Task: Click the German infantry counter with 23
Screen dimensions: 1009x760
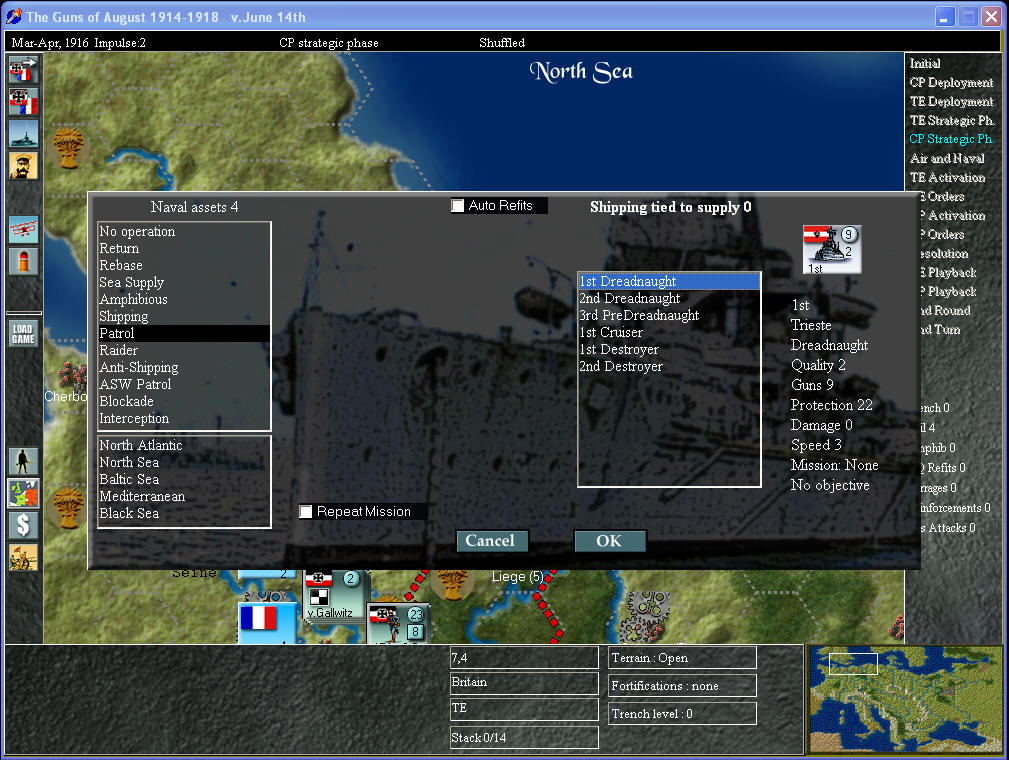Action: point(398,623)
